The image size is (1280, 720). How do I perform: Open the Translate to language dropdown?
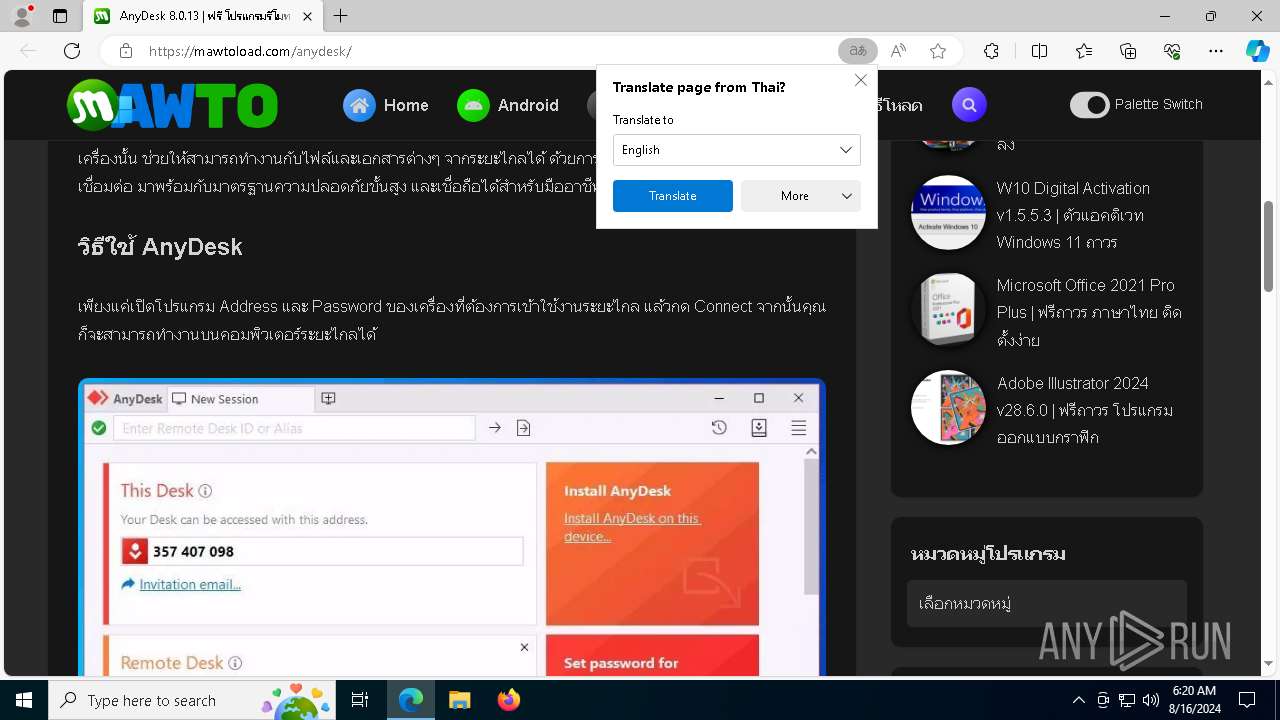click(736, 150)
